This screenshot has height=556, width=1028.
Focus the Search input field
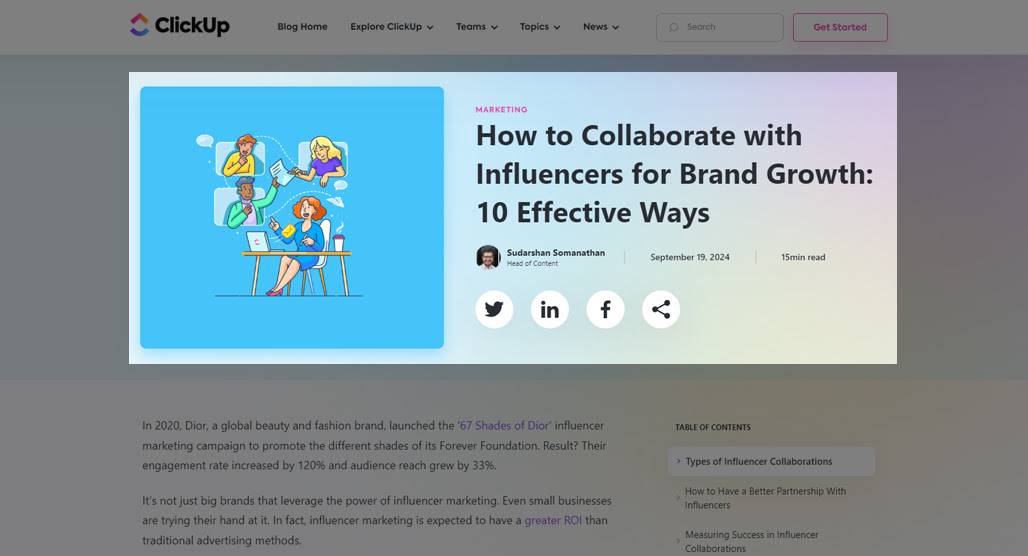[719, 27]
